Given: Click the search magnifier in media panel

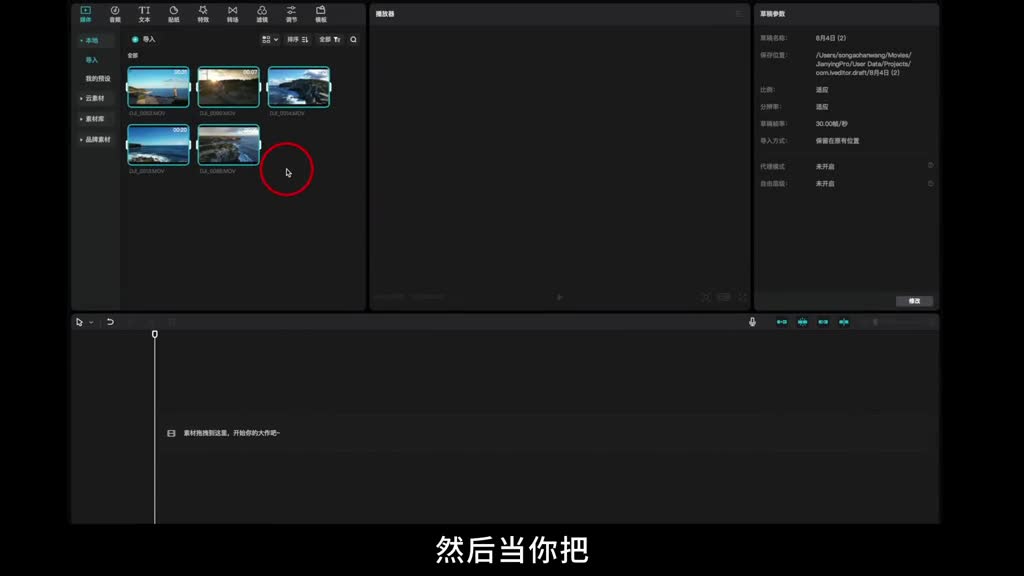Looking at the screenshot, I should click(353, 40).
